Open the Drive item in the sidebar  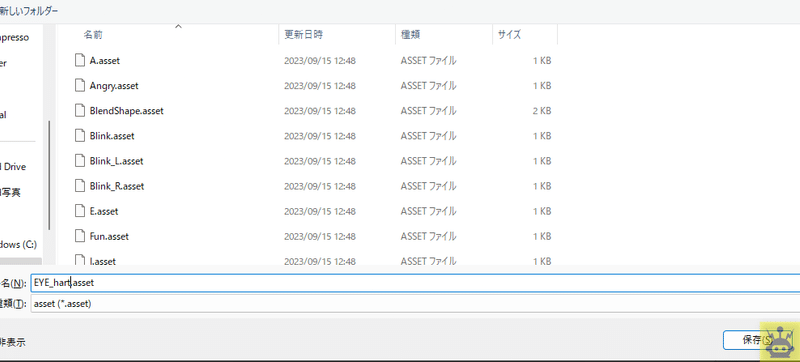[13, 167]
